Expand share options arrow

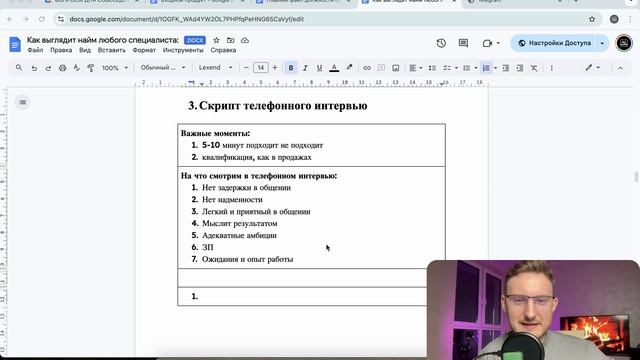602,43
